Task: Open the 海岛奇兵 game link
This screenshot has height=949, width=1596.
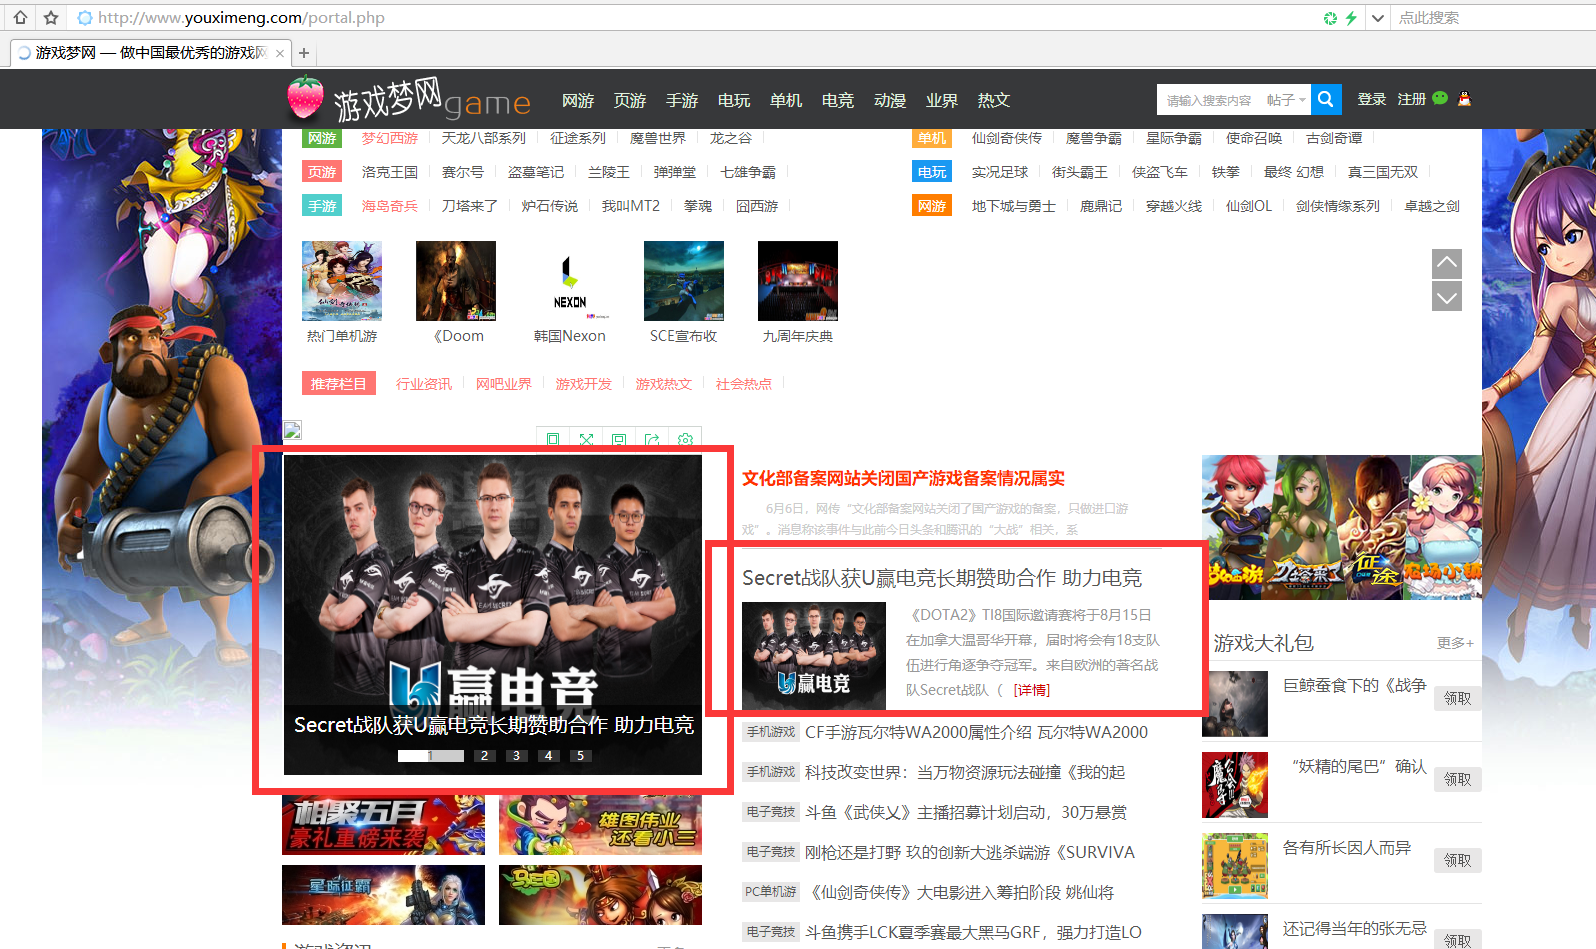Action: click(390, 206)
